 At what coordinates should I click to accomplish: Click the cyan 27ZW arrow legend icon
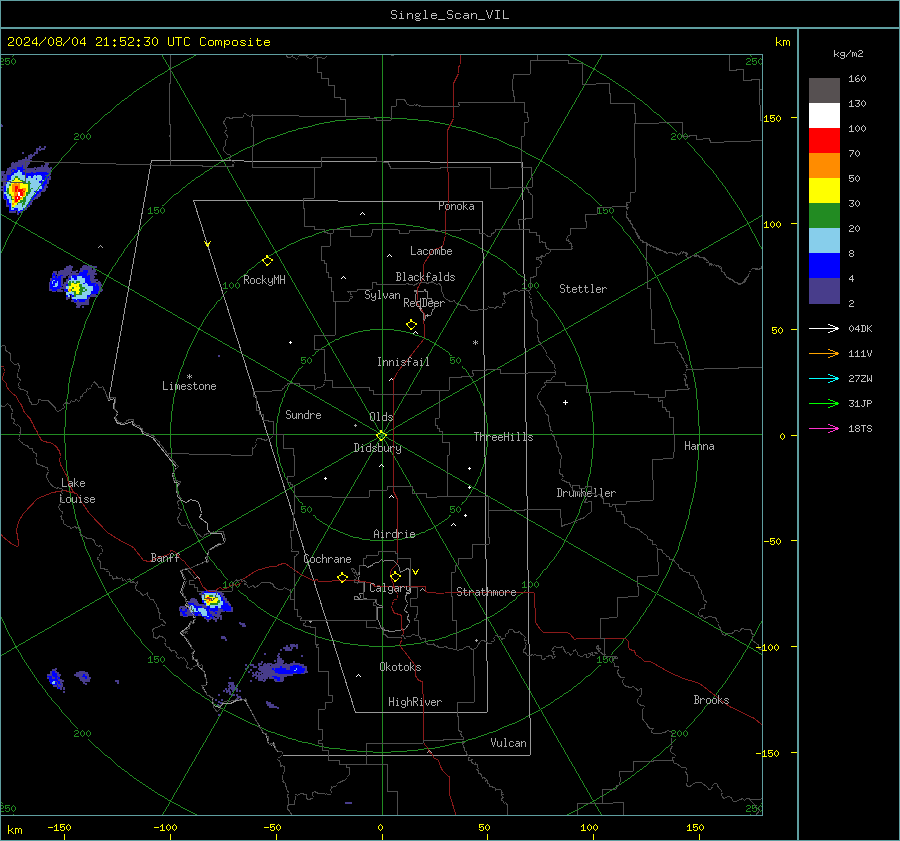824,379
